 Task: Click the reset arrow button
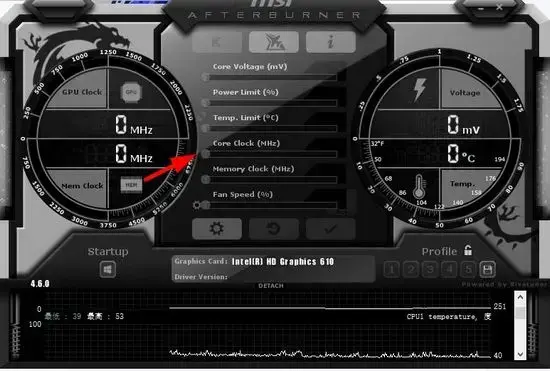(x=274, y=229)
